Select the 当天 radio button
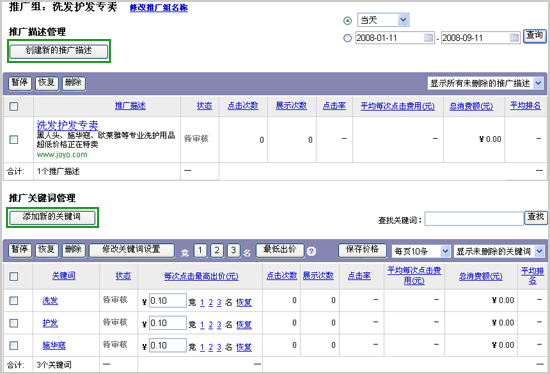This screenshot has width=550, height=374. click(347, 21)
